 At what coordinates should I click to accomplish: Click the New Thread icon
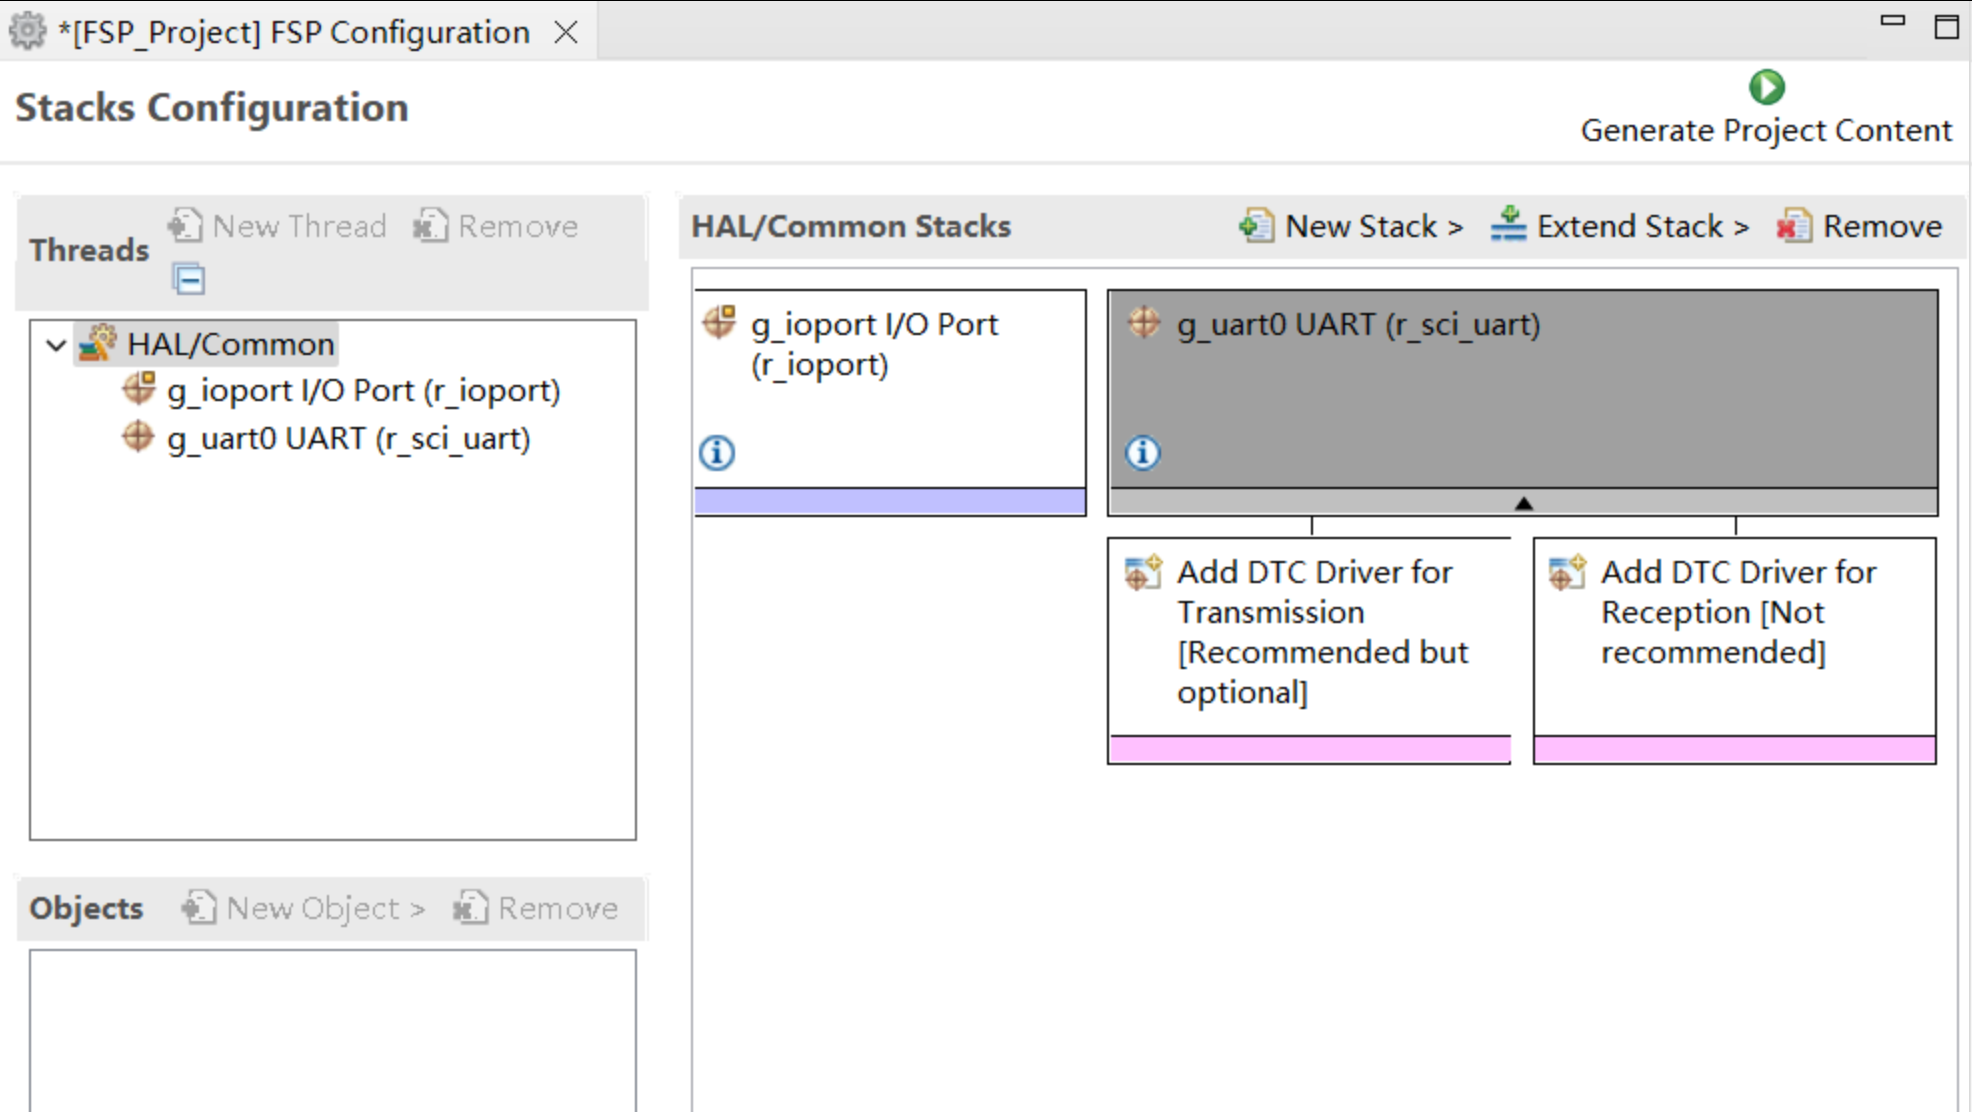point(185,226)
